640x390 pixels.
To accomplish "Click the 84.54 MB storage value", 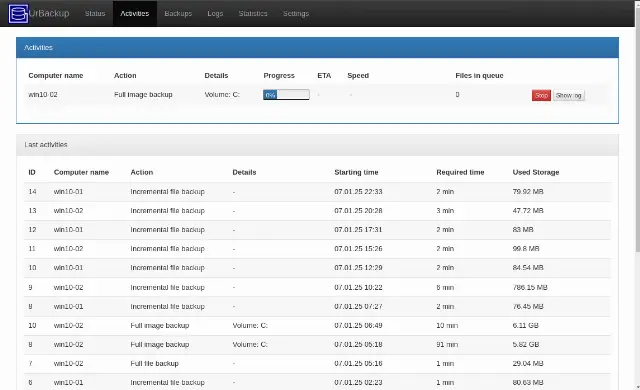I will (x=528, y=268).
